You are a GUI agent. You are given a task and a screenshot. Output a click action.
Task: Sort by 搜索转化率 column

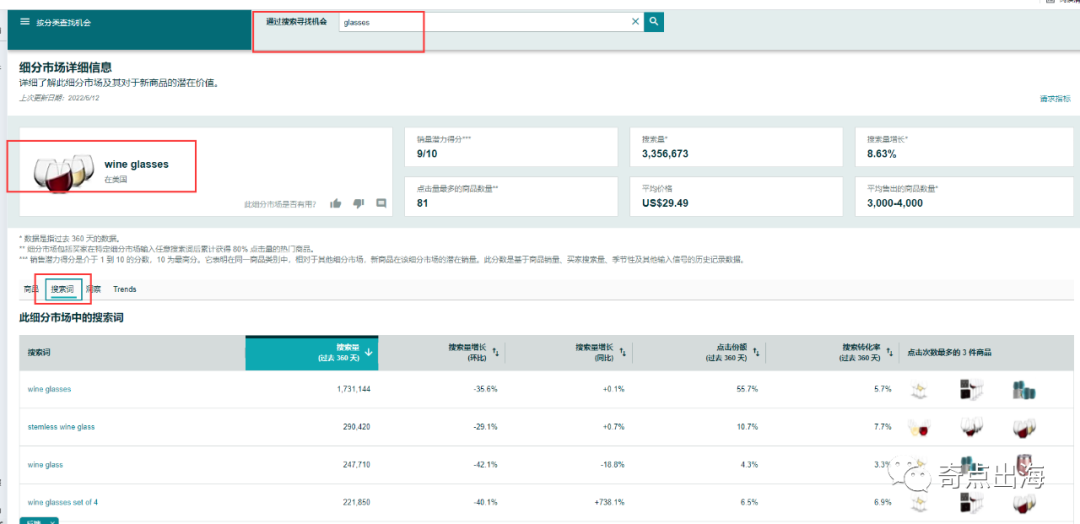coord(866,353)
